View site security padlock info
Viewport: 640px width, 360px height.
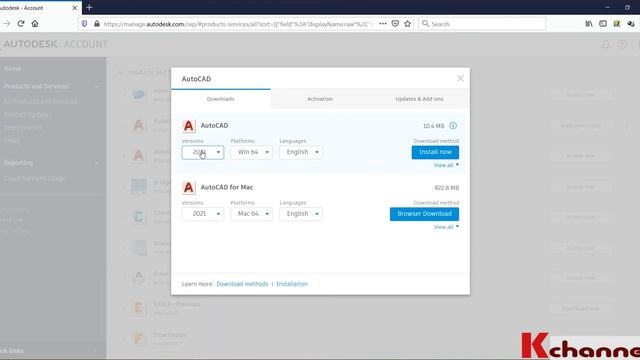pyautogui.click(x=97, y=24)
